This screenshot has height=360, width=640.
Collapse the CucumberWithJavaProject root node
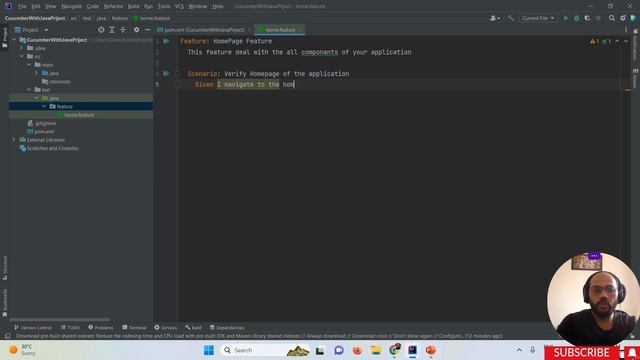pos(14,40)
